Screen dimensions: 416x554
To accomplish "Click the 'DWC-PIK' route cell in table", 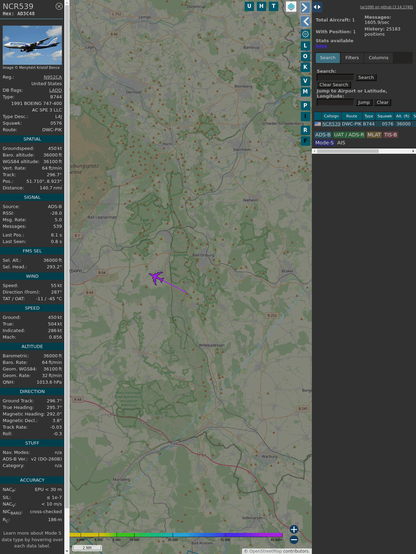I will (351, 124).
